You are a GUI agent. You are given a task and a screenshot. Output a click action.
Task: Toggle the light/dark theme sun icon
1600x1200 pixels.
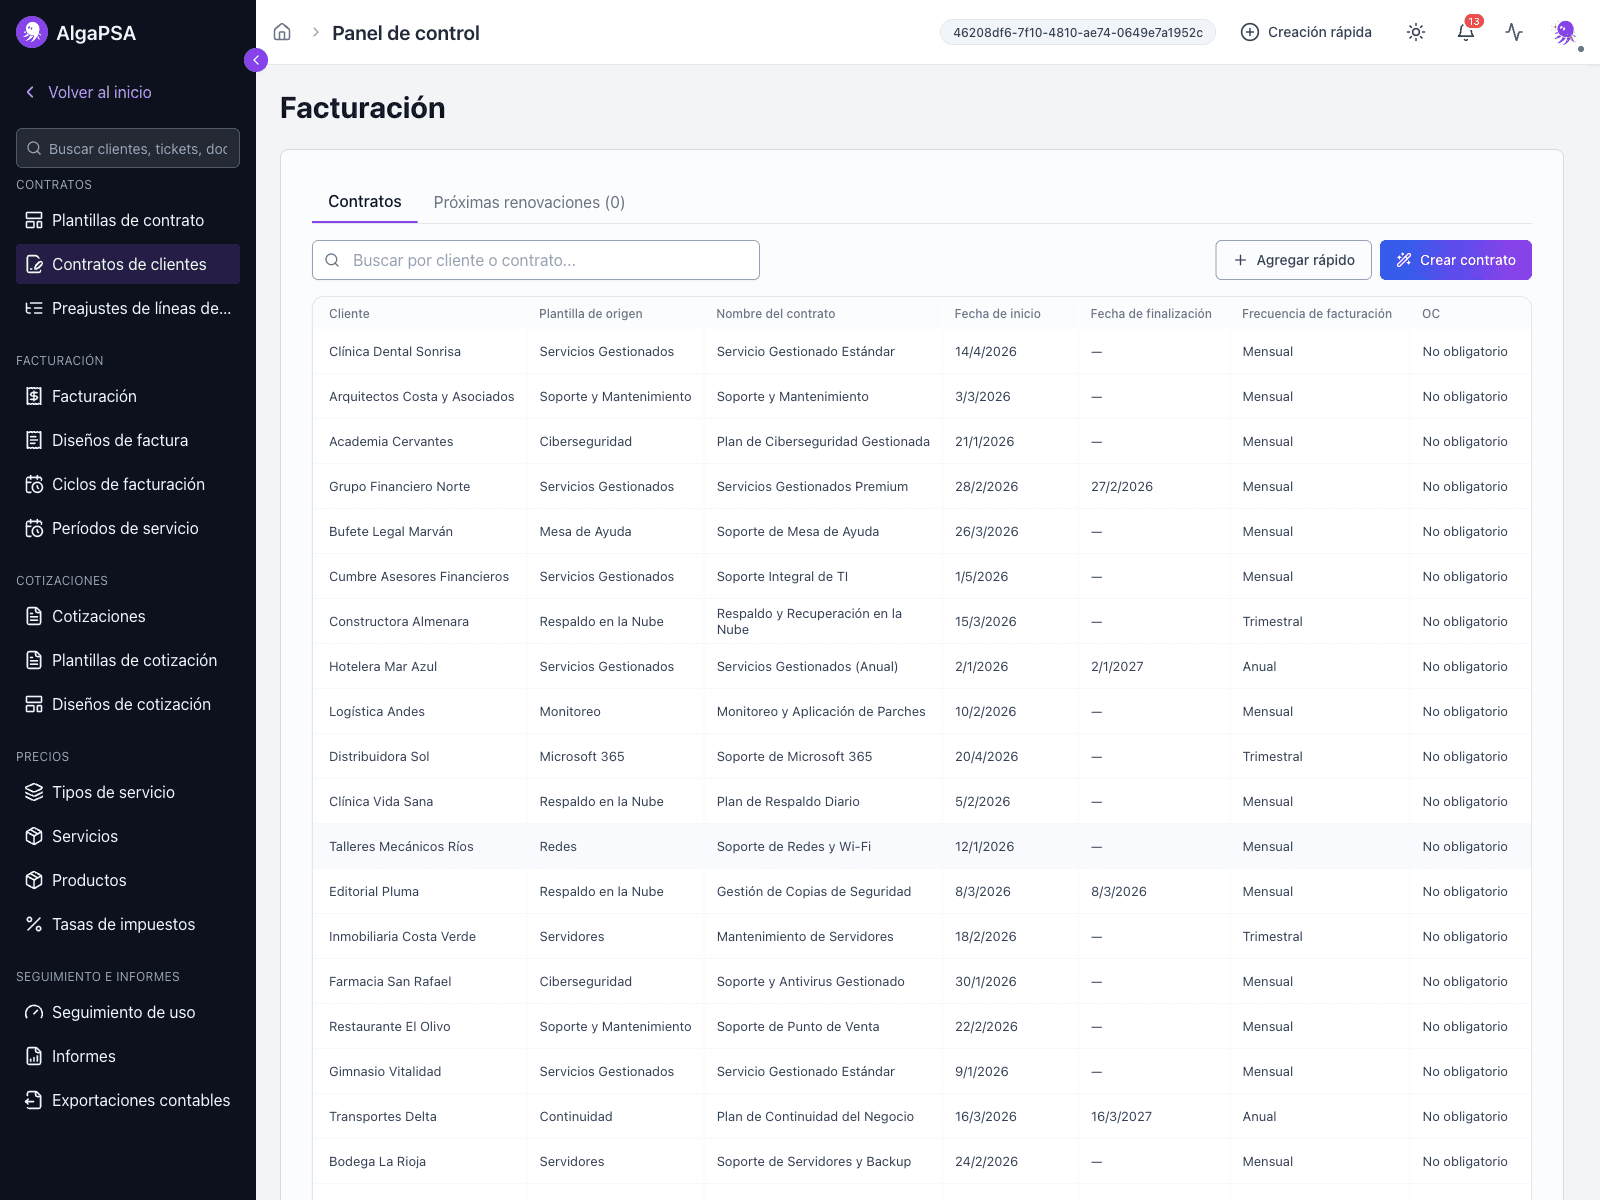(1416, 32)
